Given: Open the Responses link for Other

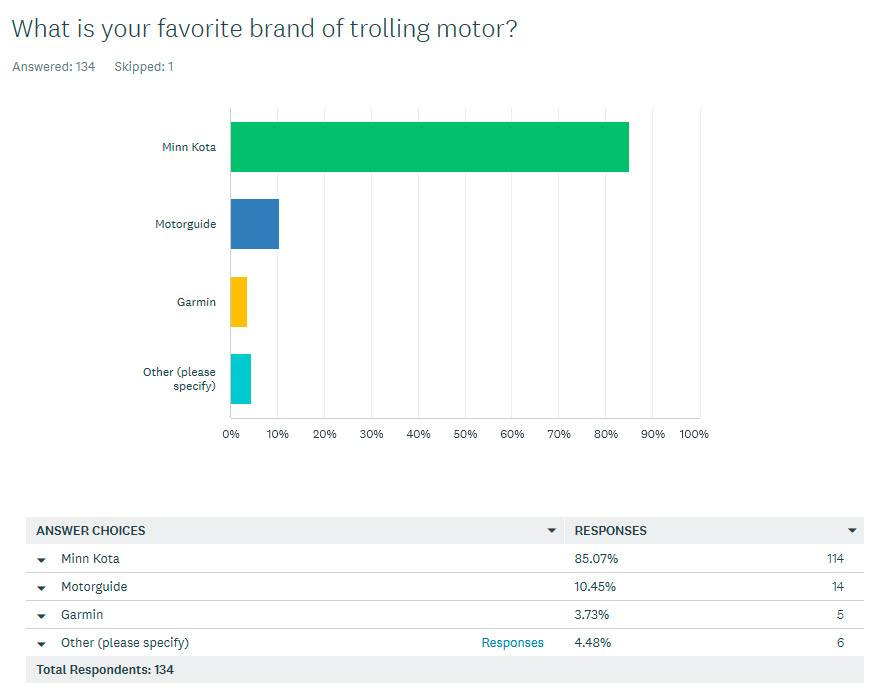Looking at the screenshot, I should pos(513,643).
